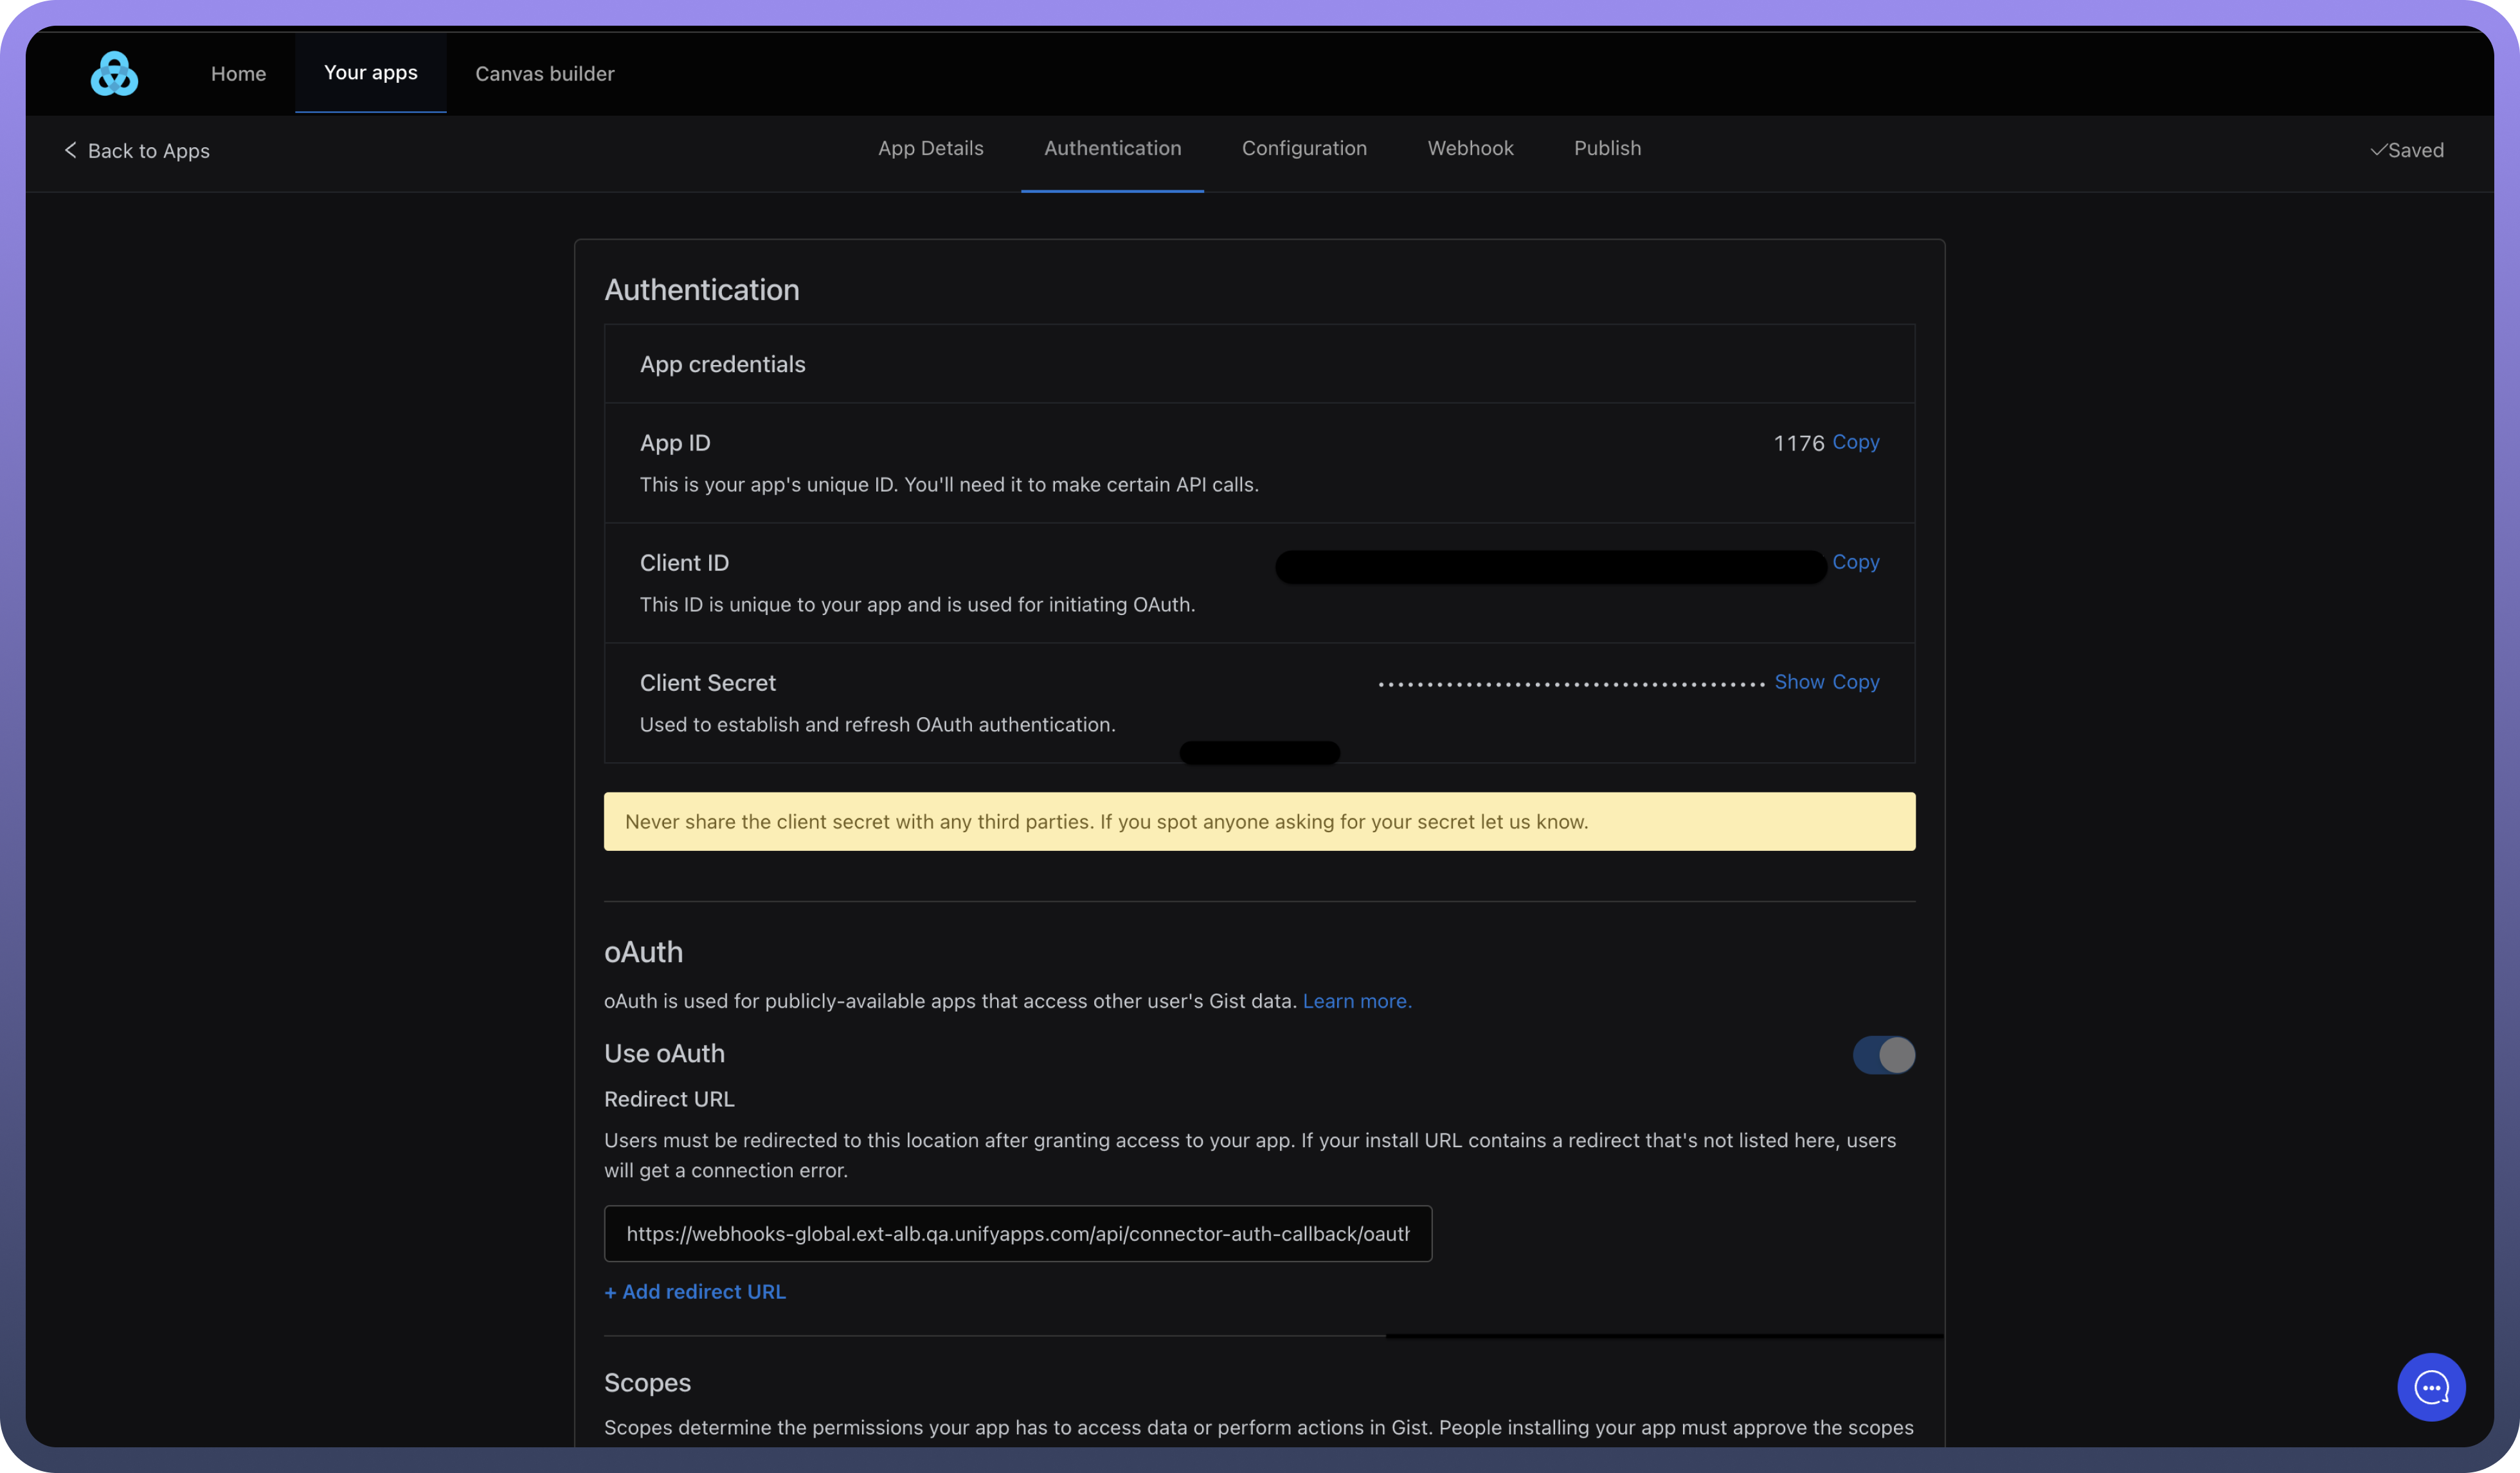Go to the Webhook tab
Viewport: 2520px width, 1473px height.
point(1470,148)
